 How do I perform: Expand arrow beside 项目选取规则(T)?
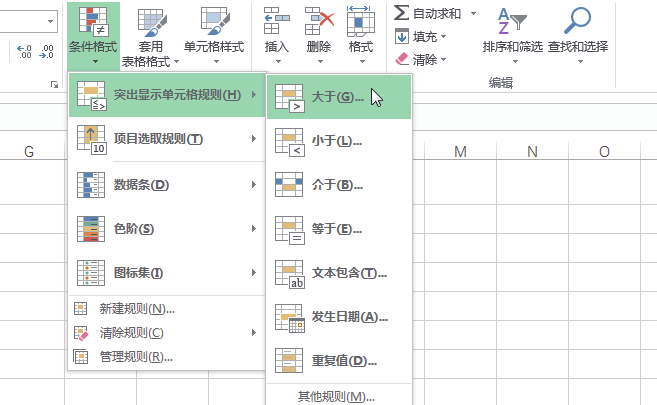click(254, 139)
